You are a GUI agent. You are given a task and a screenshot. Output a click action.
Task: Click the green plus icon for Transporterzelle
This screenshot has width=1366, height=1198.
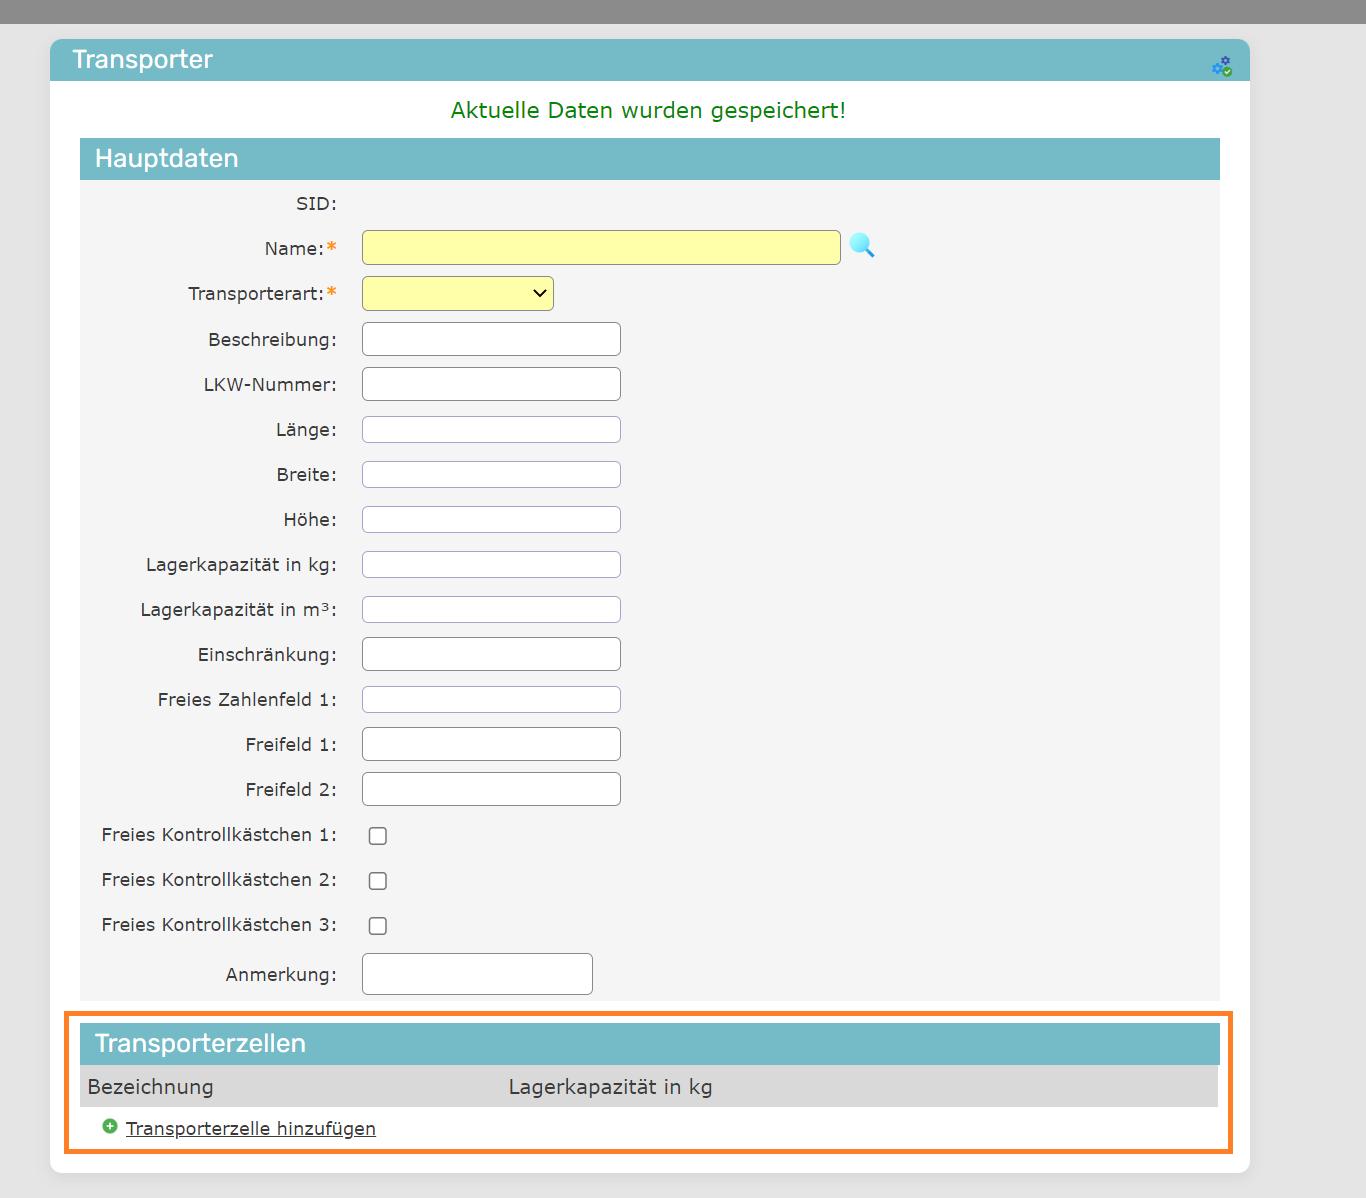110,1127
